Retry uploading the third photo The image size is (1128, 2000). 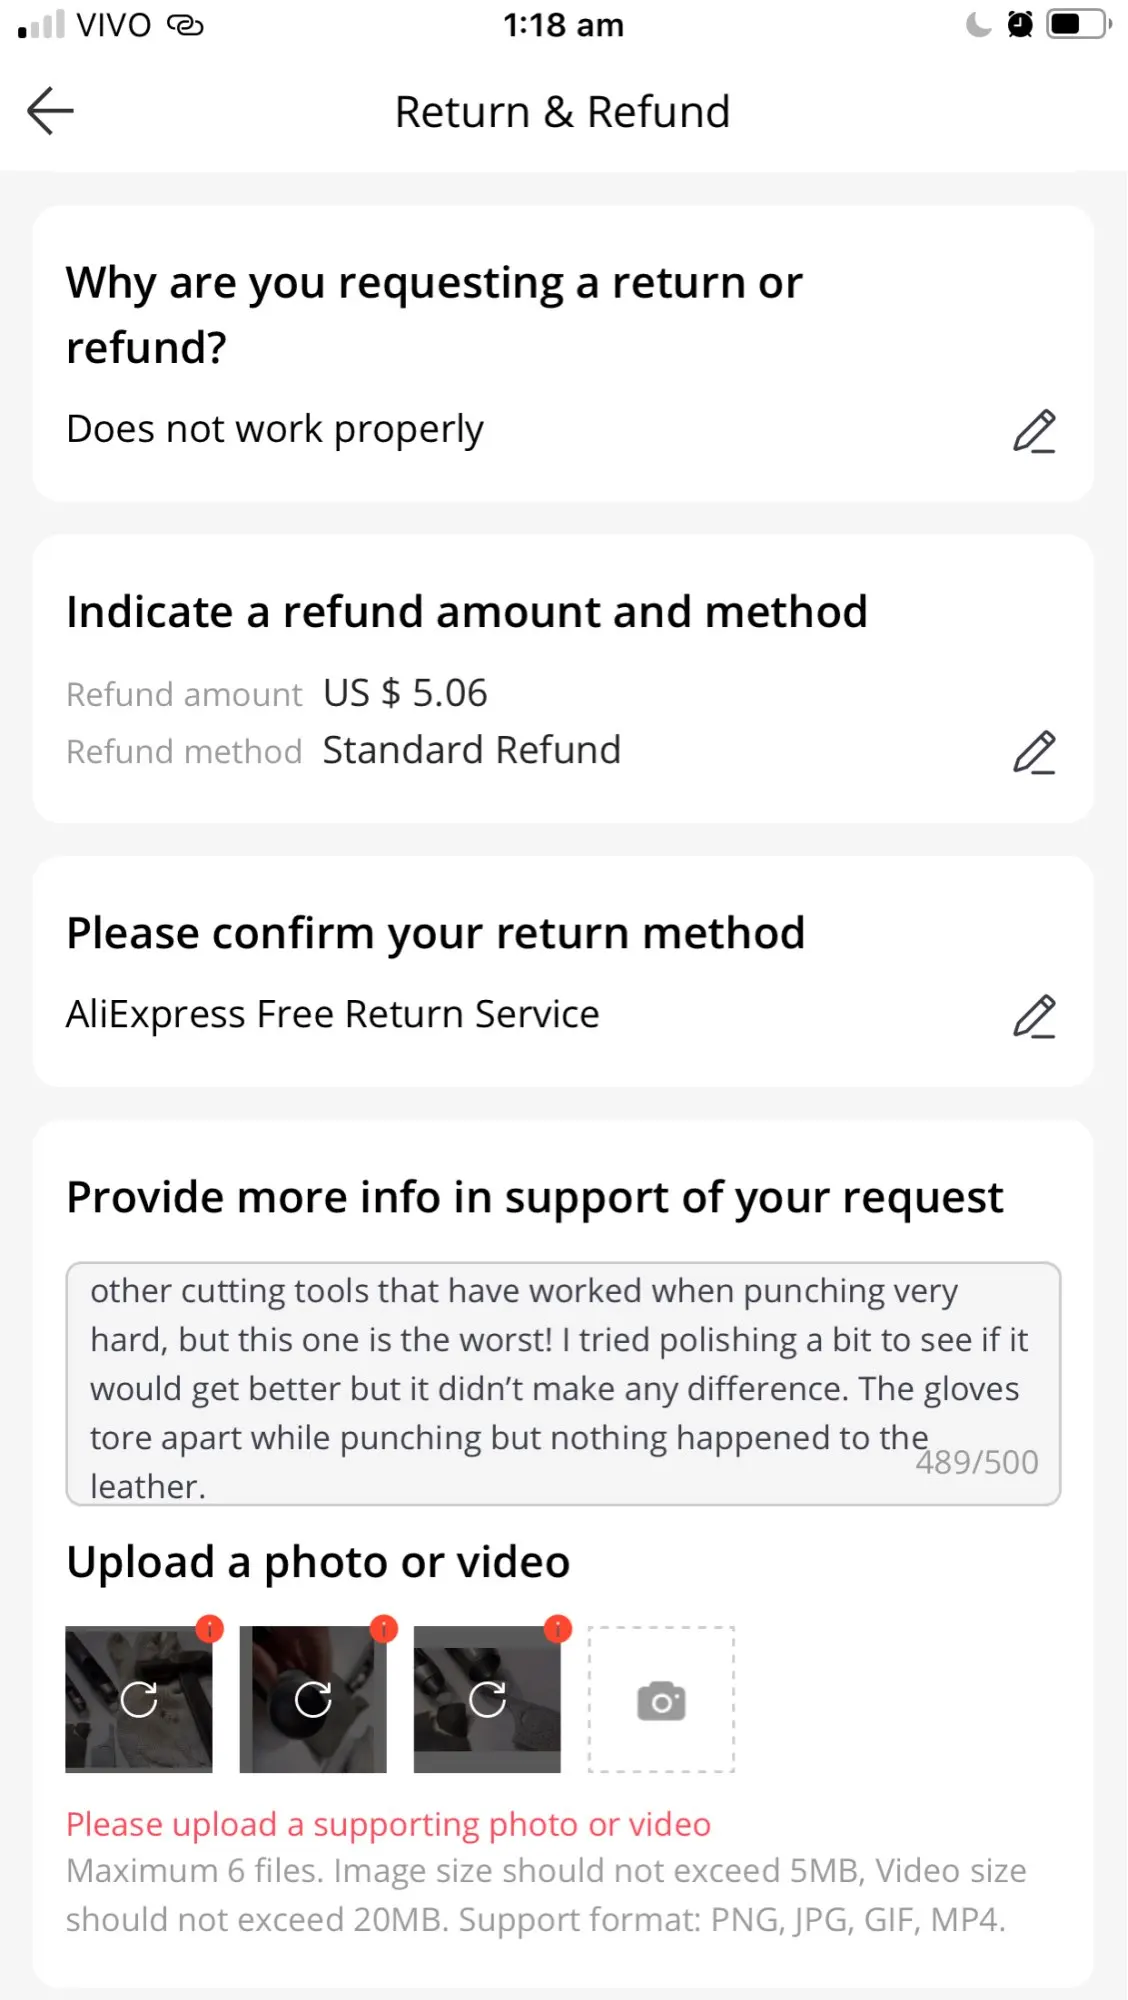tap(487, 1699)
